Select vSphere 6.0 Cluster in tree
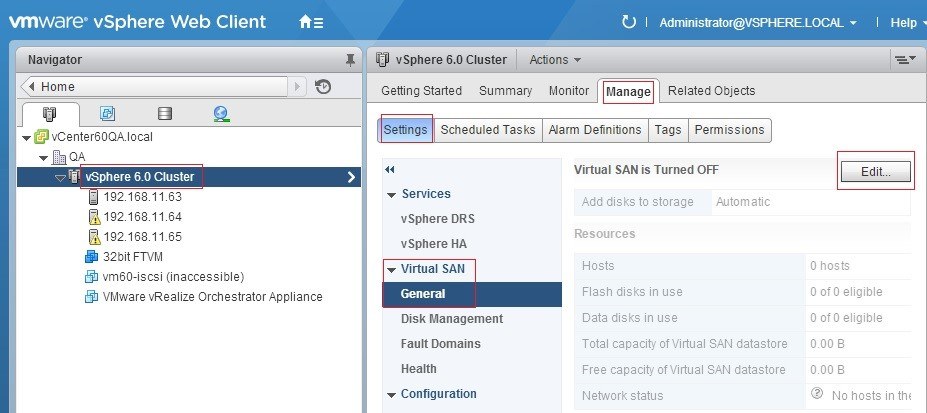The width and height of the screenshot is (927, 413). [140, 177]
